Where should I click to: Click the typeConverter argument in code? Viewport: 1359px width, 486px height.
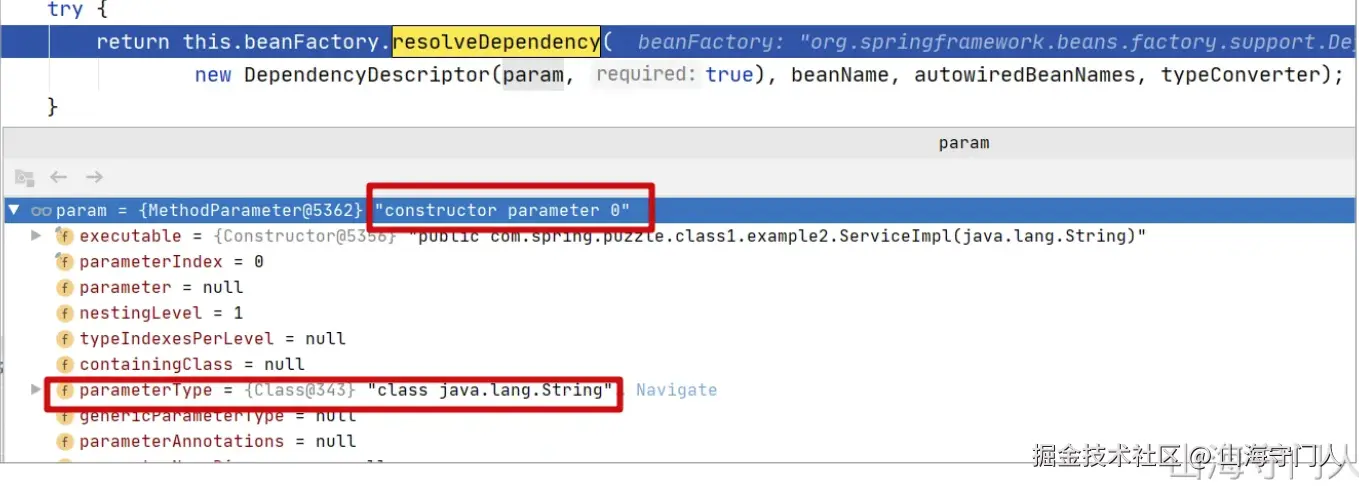coord(1240,75)
